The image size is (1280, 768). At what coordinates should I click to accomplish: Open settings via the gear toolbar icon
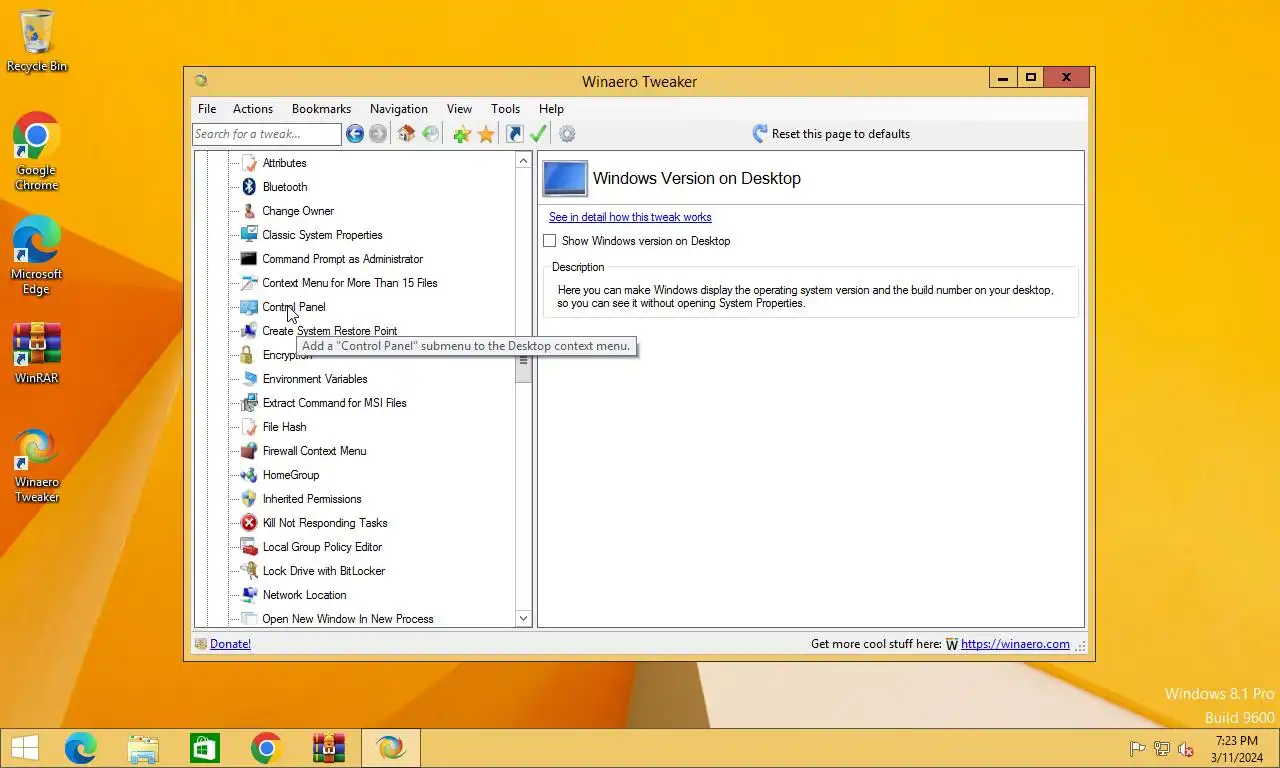tap(567, 134)
